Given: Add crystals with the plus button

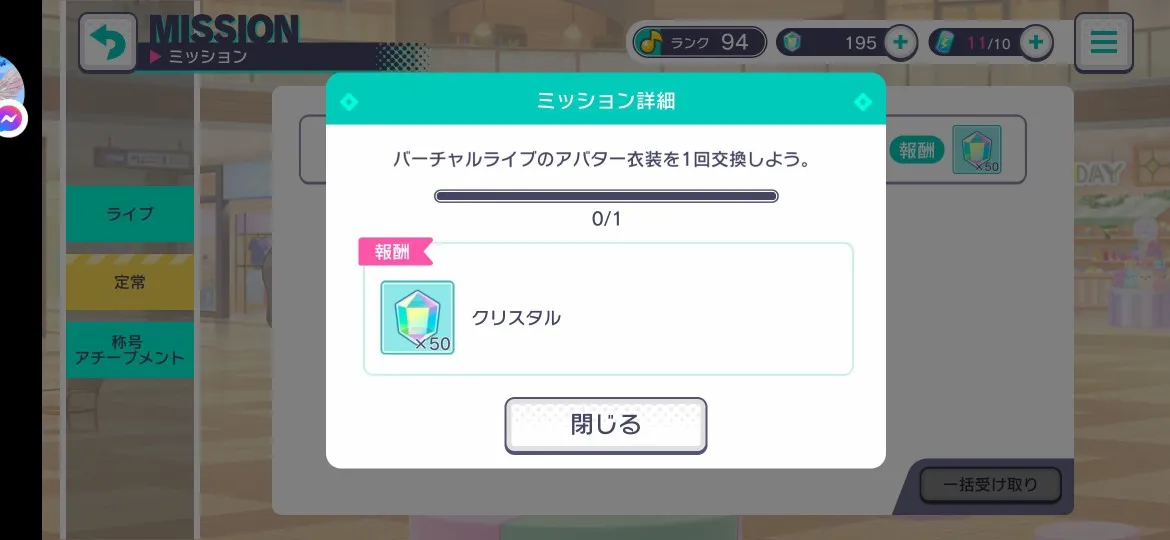Looking at the screenshot, I should pos(901,43).
